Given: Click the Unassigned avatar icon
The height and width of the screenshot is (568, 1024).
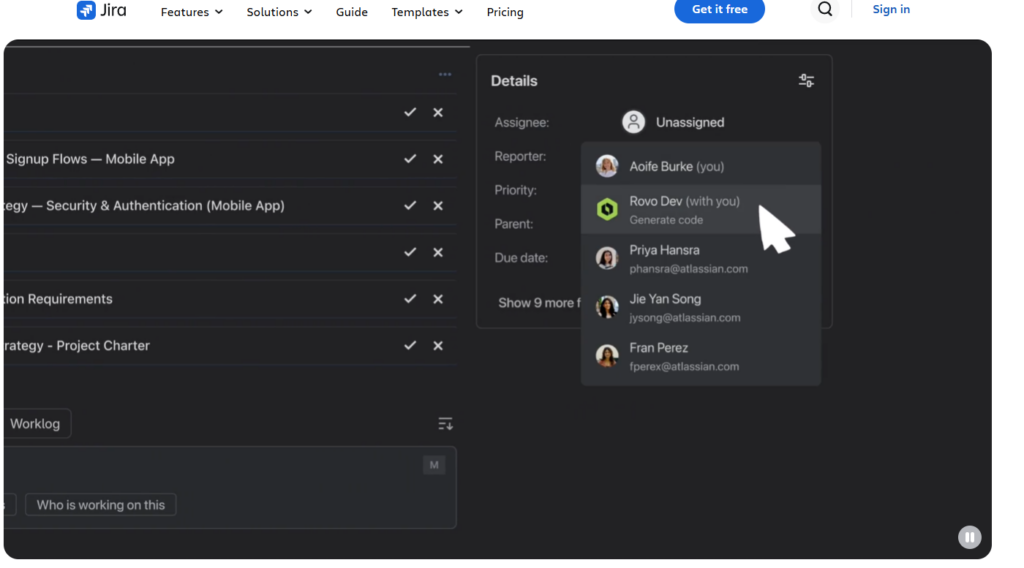Looking at the screenshot, I should (633, 122).
